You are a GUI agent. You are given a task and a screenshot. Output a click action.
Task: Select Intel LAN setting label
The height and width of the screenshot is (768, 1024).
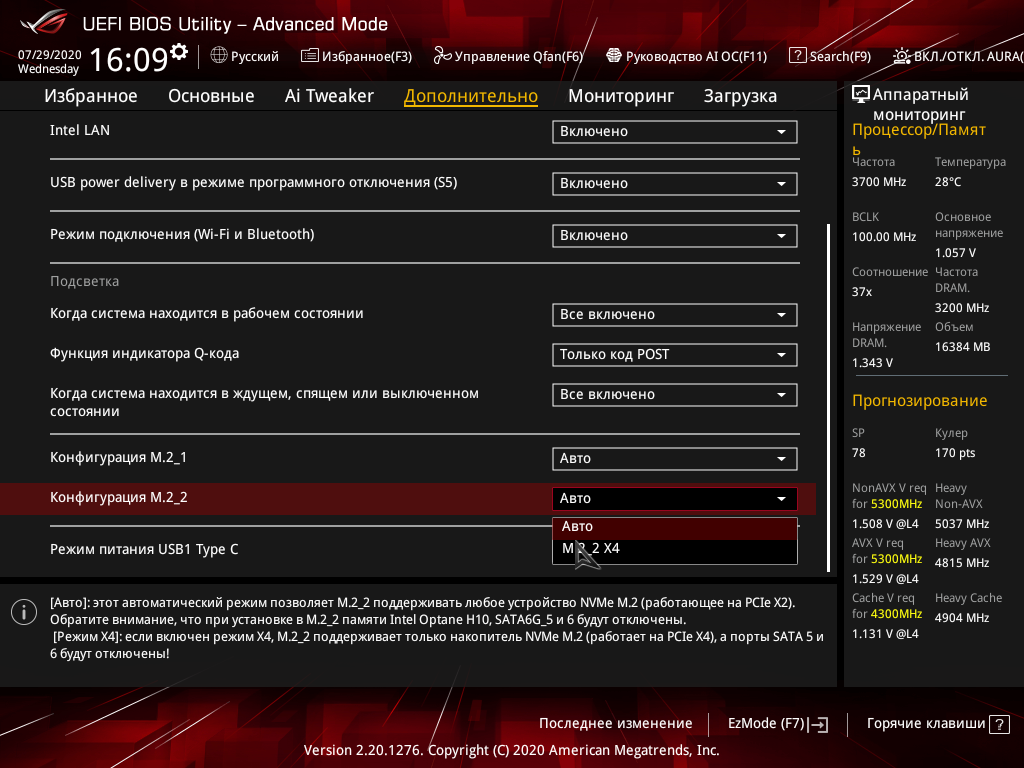tap(80, 131)
